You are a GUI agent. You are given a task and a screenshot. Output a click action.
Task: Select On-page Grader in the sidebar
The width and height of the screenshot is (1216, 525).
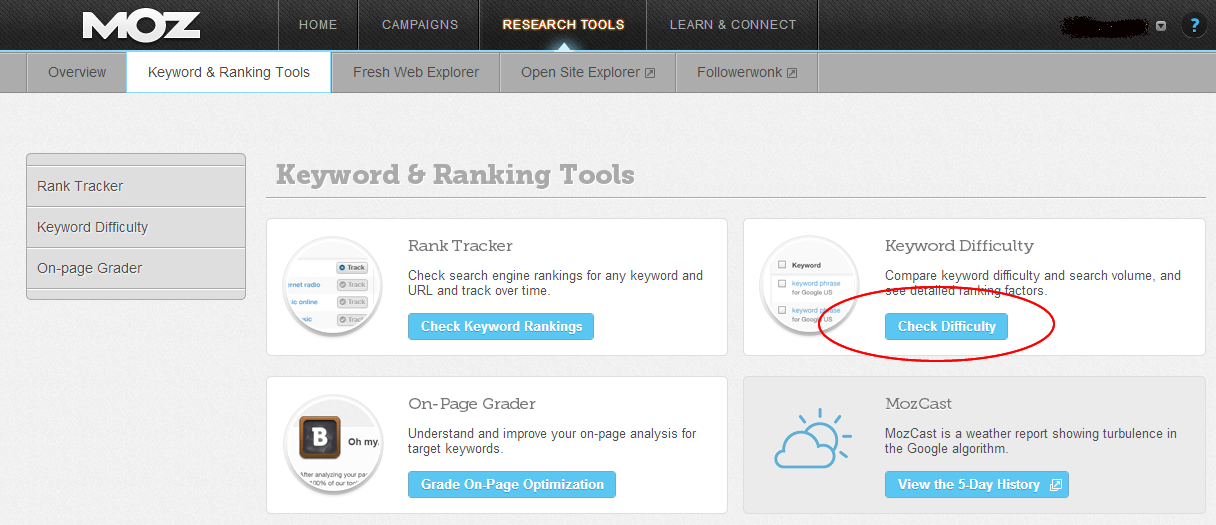click(x=136, y=268)
